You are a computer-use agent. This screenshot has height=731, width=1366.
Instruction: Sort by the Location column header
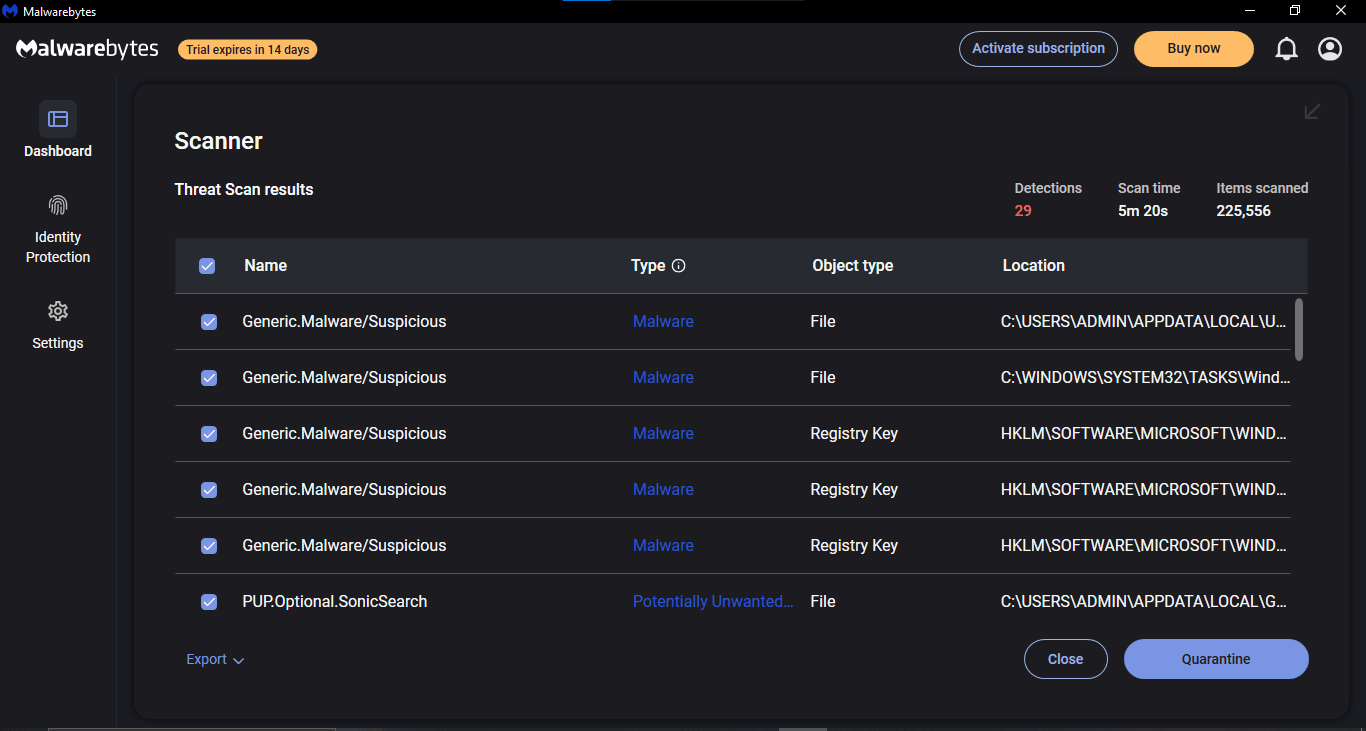(x=1034, y=266)
